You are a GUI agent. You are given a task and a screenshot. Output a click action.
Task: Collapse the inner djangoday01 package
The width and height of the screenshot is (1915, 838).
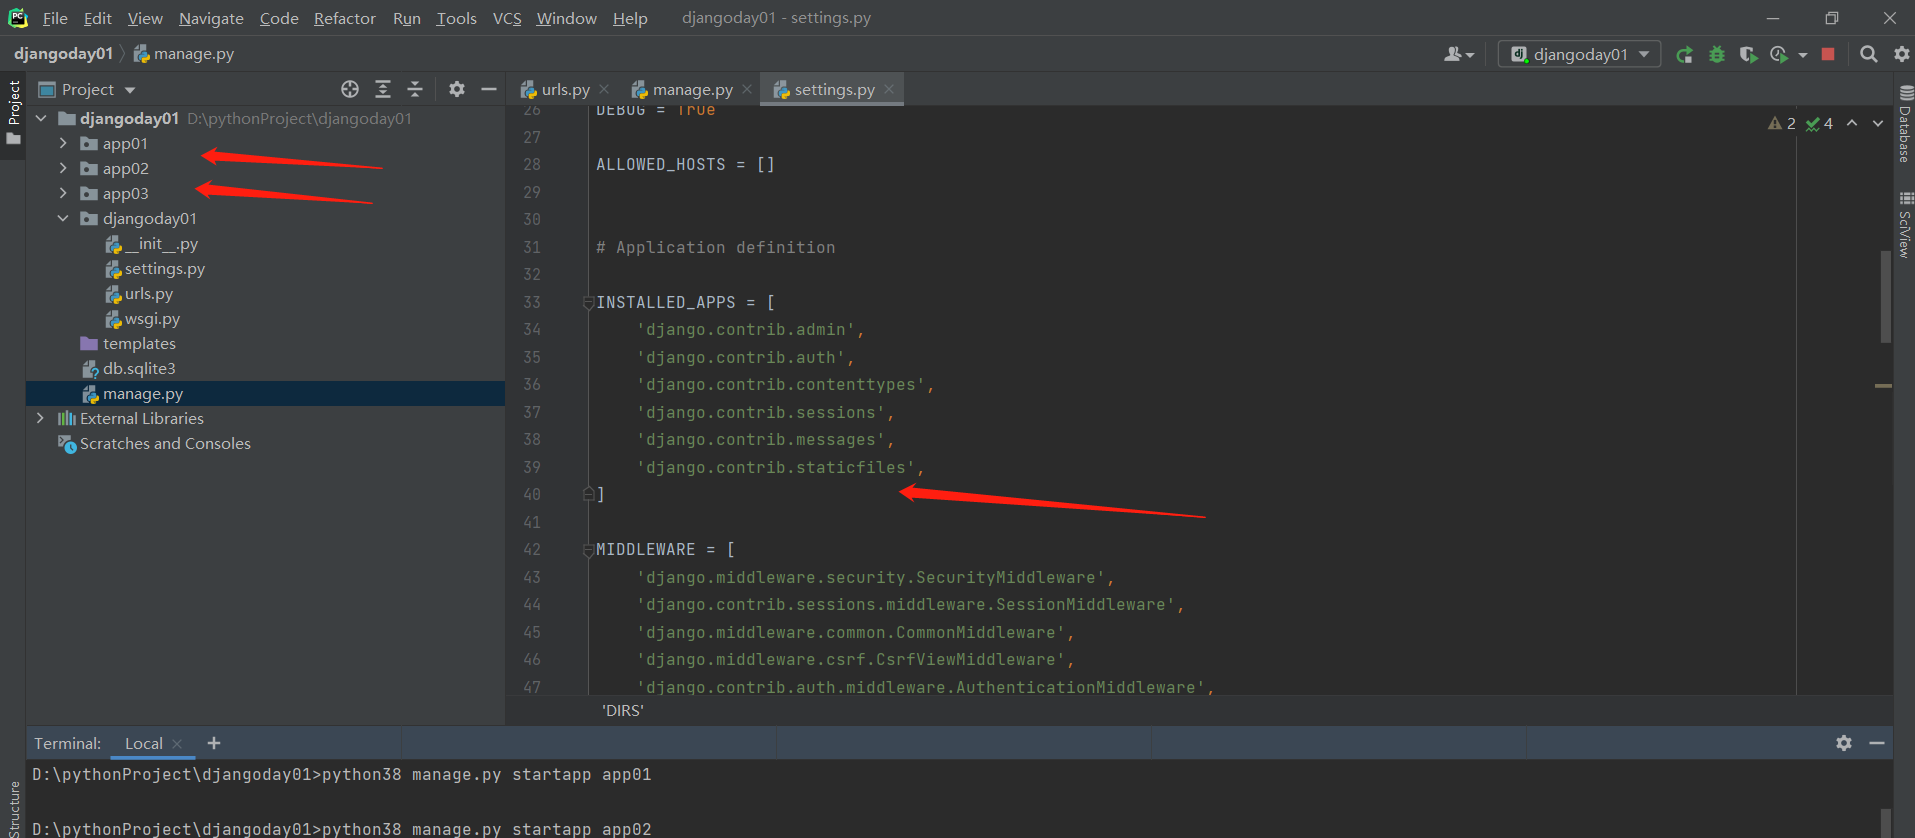[x=63, y=218]
